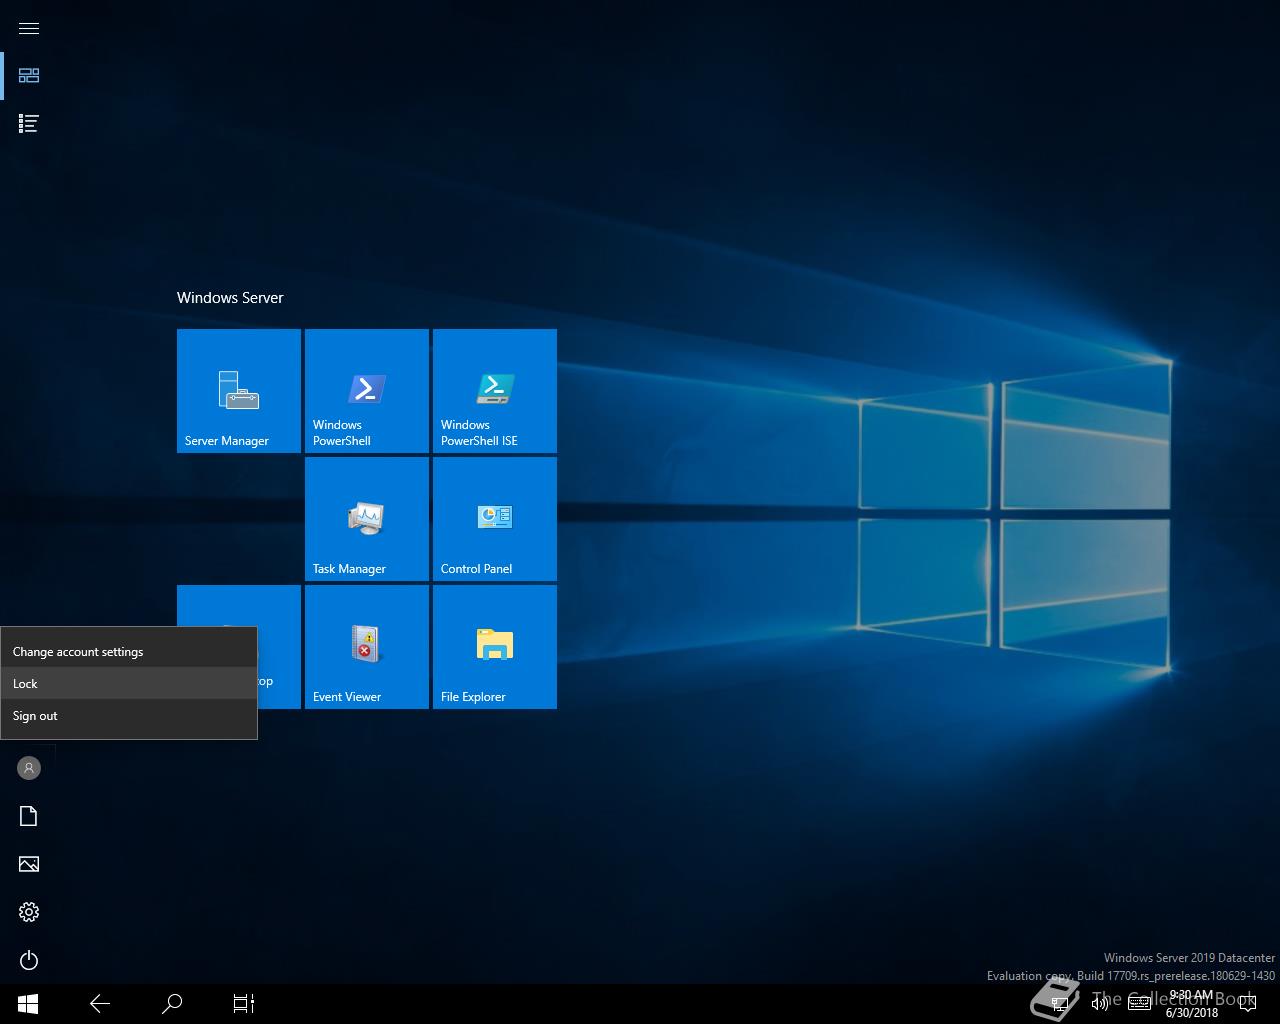Open the Event Viewer tile
1280x1024 pixels.
tap(367, 647)
